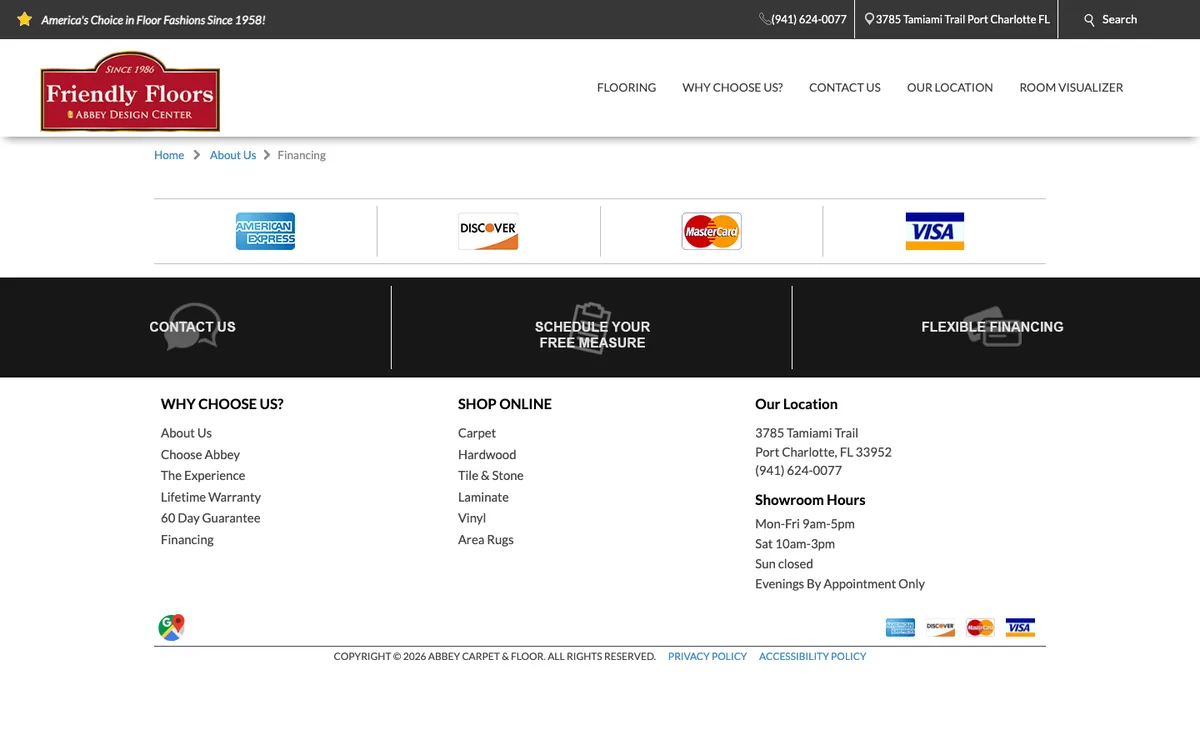1200x750 pixels.
Task: Click the gold star icon in top bar
Action: click(25, 19)
